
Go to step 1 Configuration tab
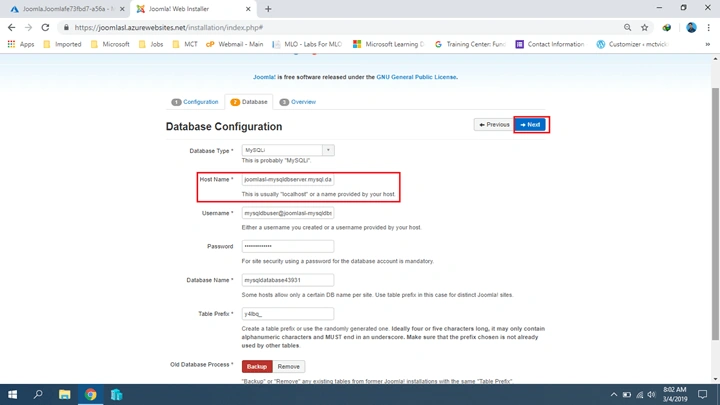[195, 102]
